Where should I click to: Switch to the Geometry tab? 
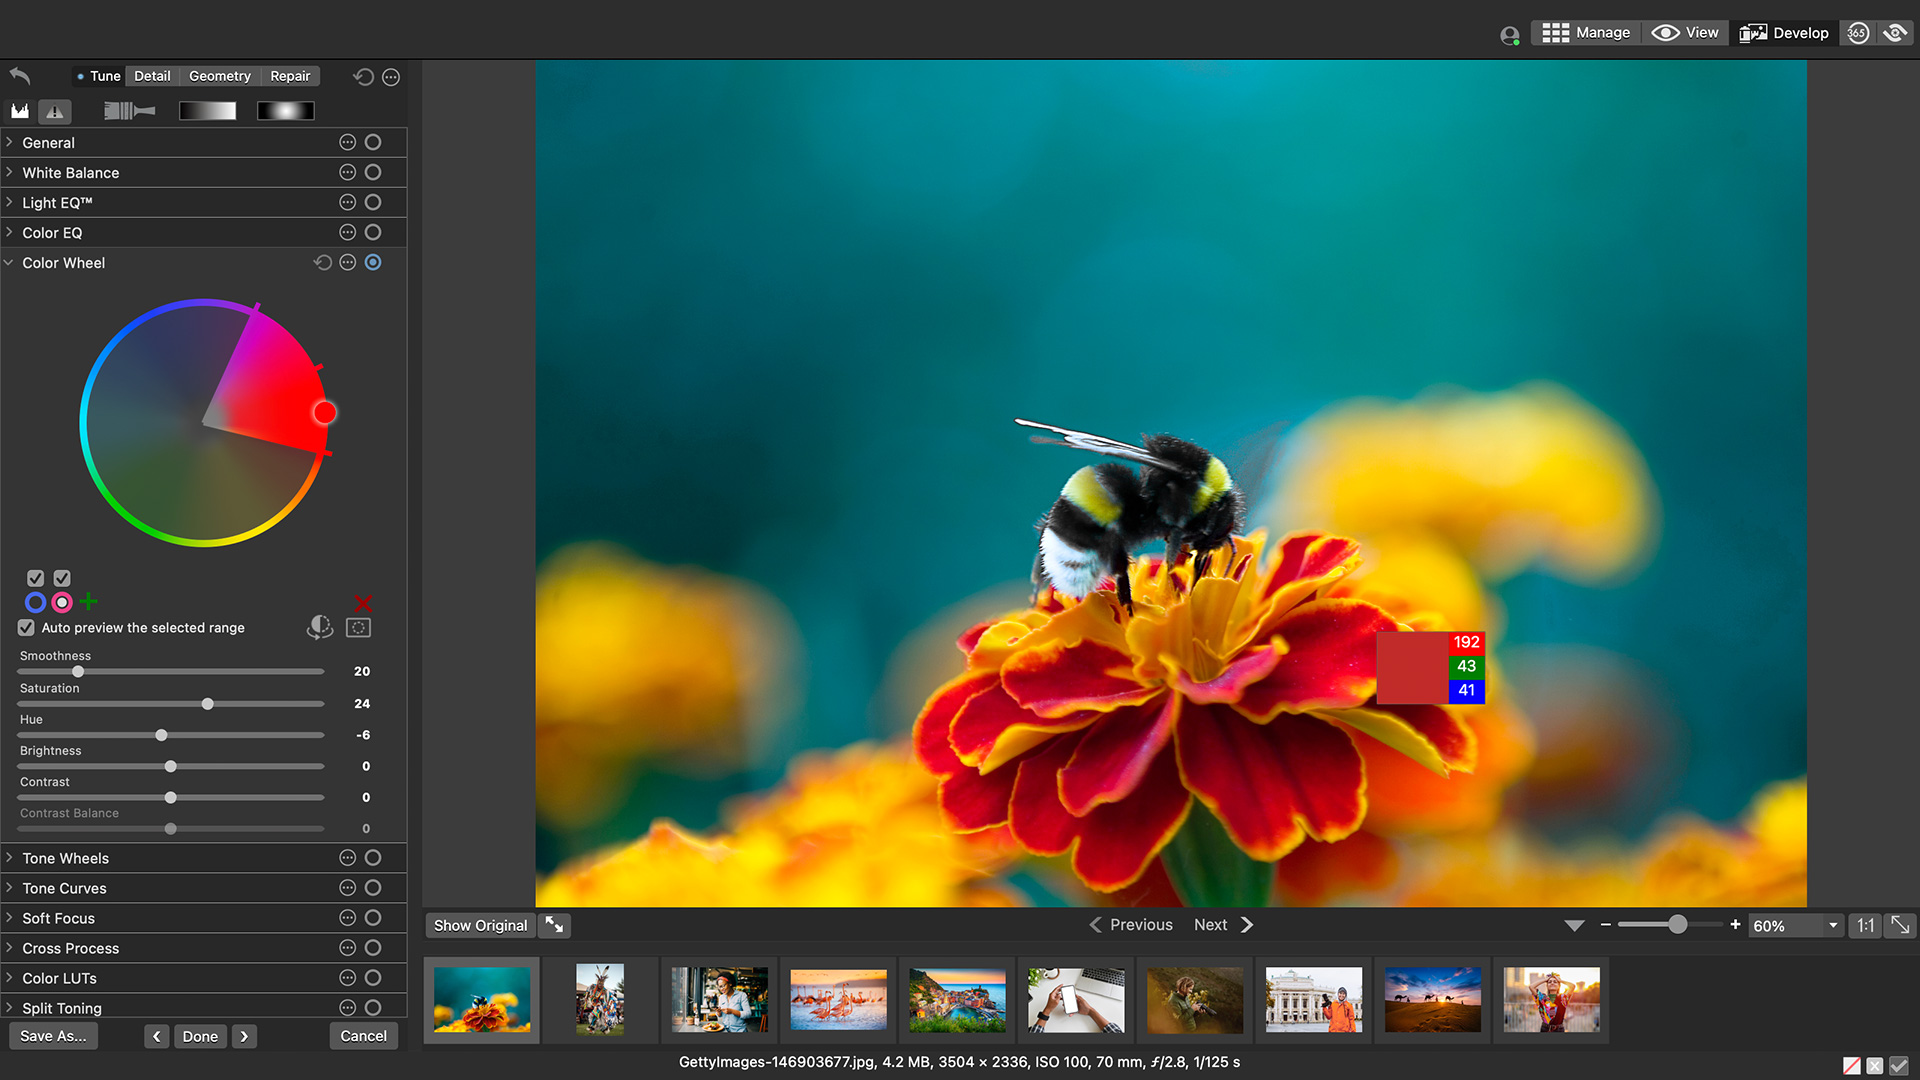(220, 76)
